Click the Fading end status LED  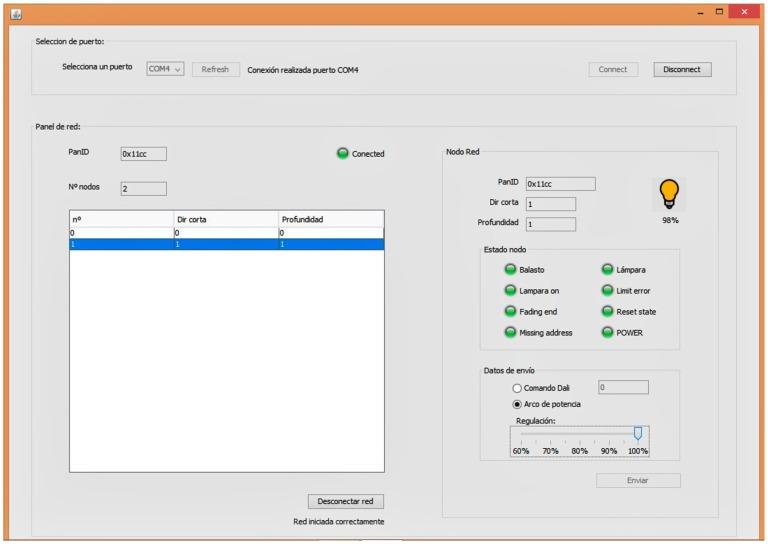click(510, 312)
